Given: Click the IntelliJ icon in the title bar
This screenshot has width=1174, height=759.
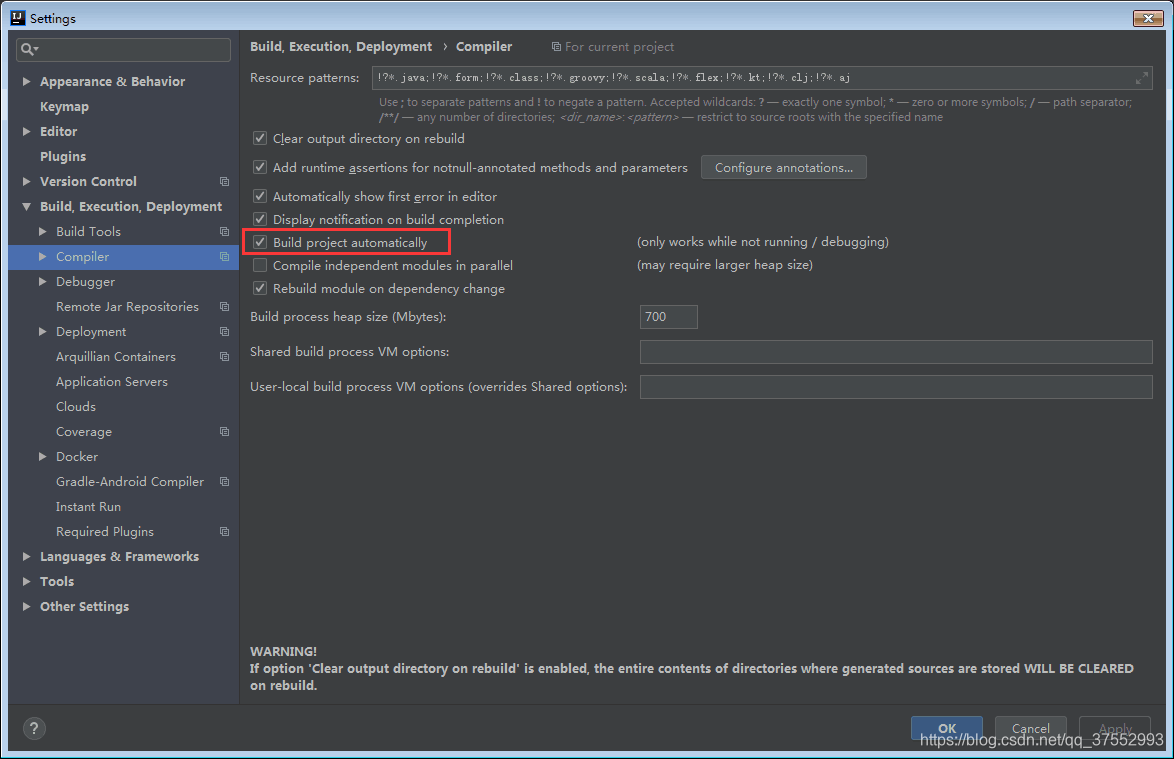Looking at the screenshot, I should point(18,17).
